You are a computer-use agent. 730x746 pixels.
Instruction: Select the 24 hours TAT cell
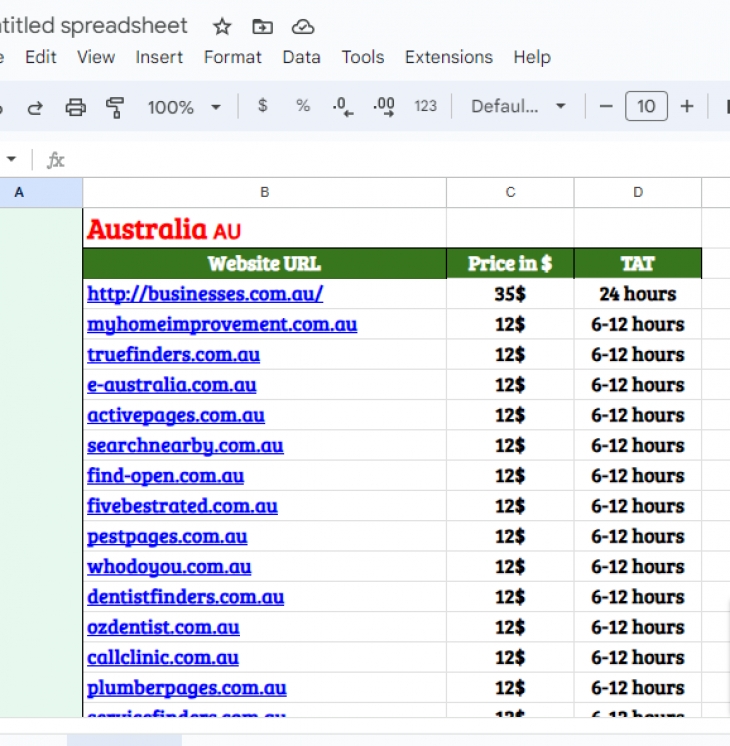tap(638, 294)
